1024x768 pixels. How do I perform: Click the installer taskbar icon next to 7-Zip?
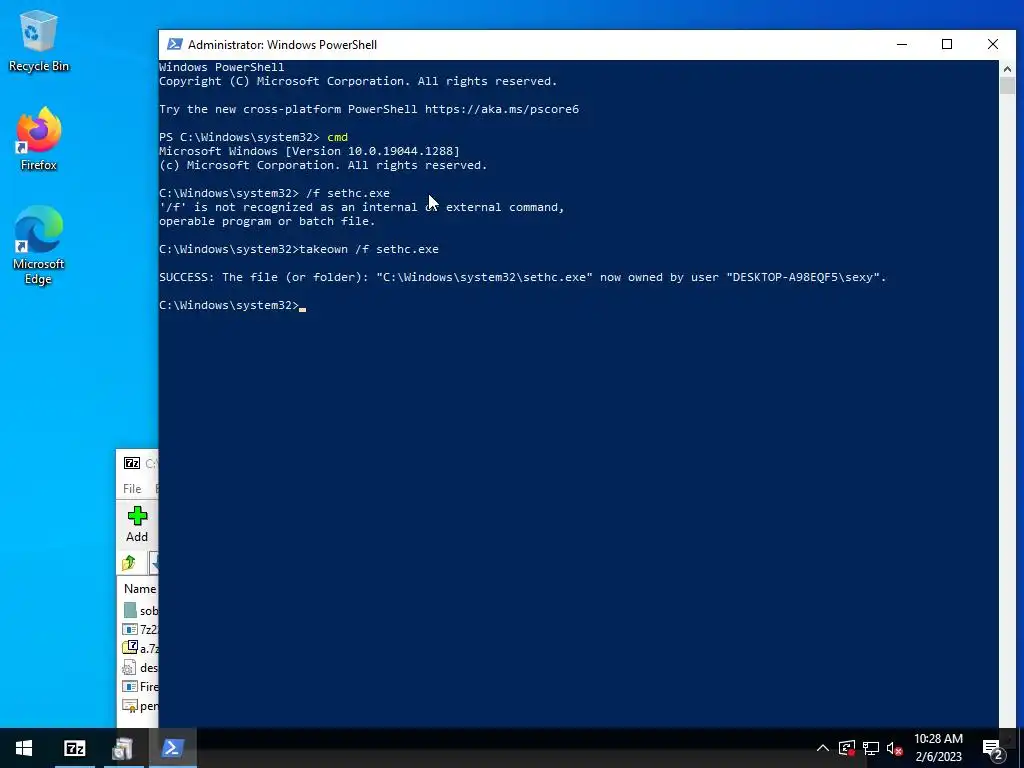click(123, 748)
